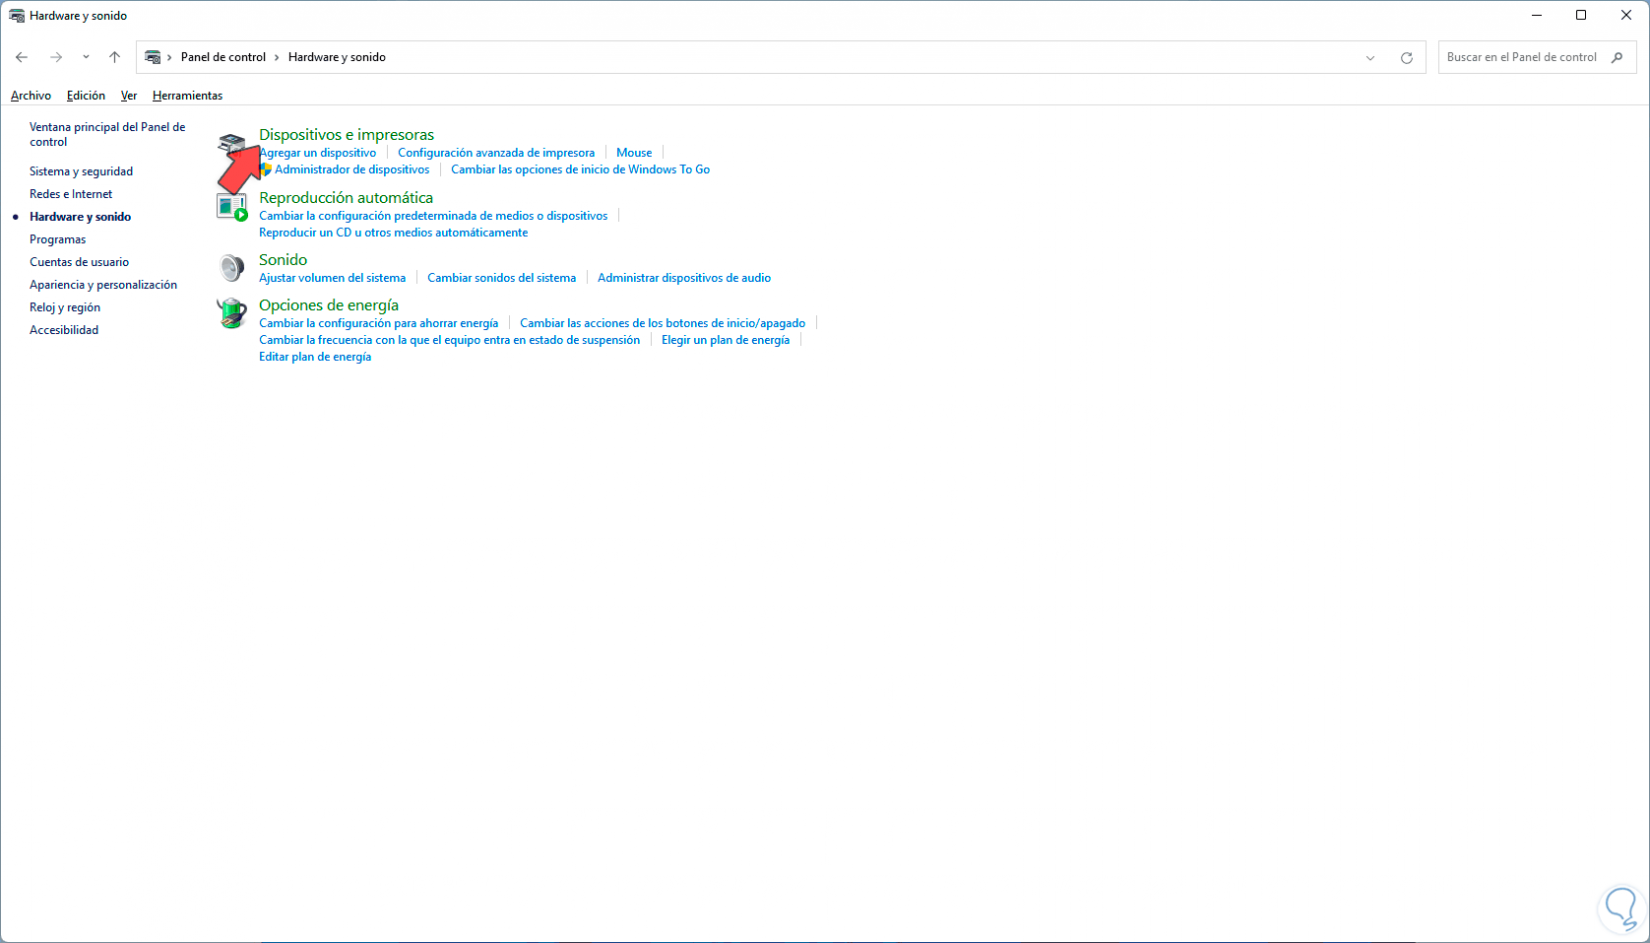Image resolution: width=1650 pixels, height=943 pixels.
Task: Open Dispositivos e impresoras heading
Action: pyautogui.click(x=346, y=135)
